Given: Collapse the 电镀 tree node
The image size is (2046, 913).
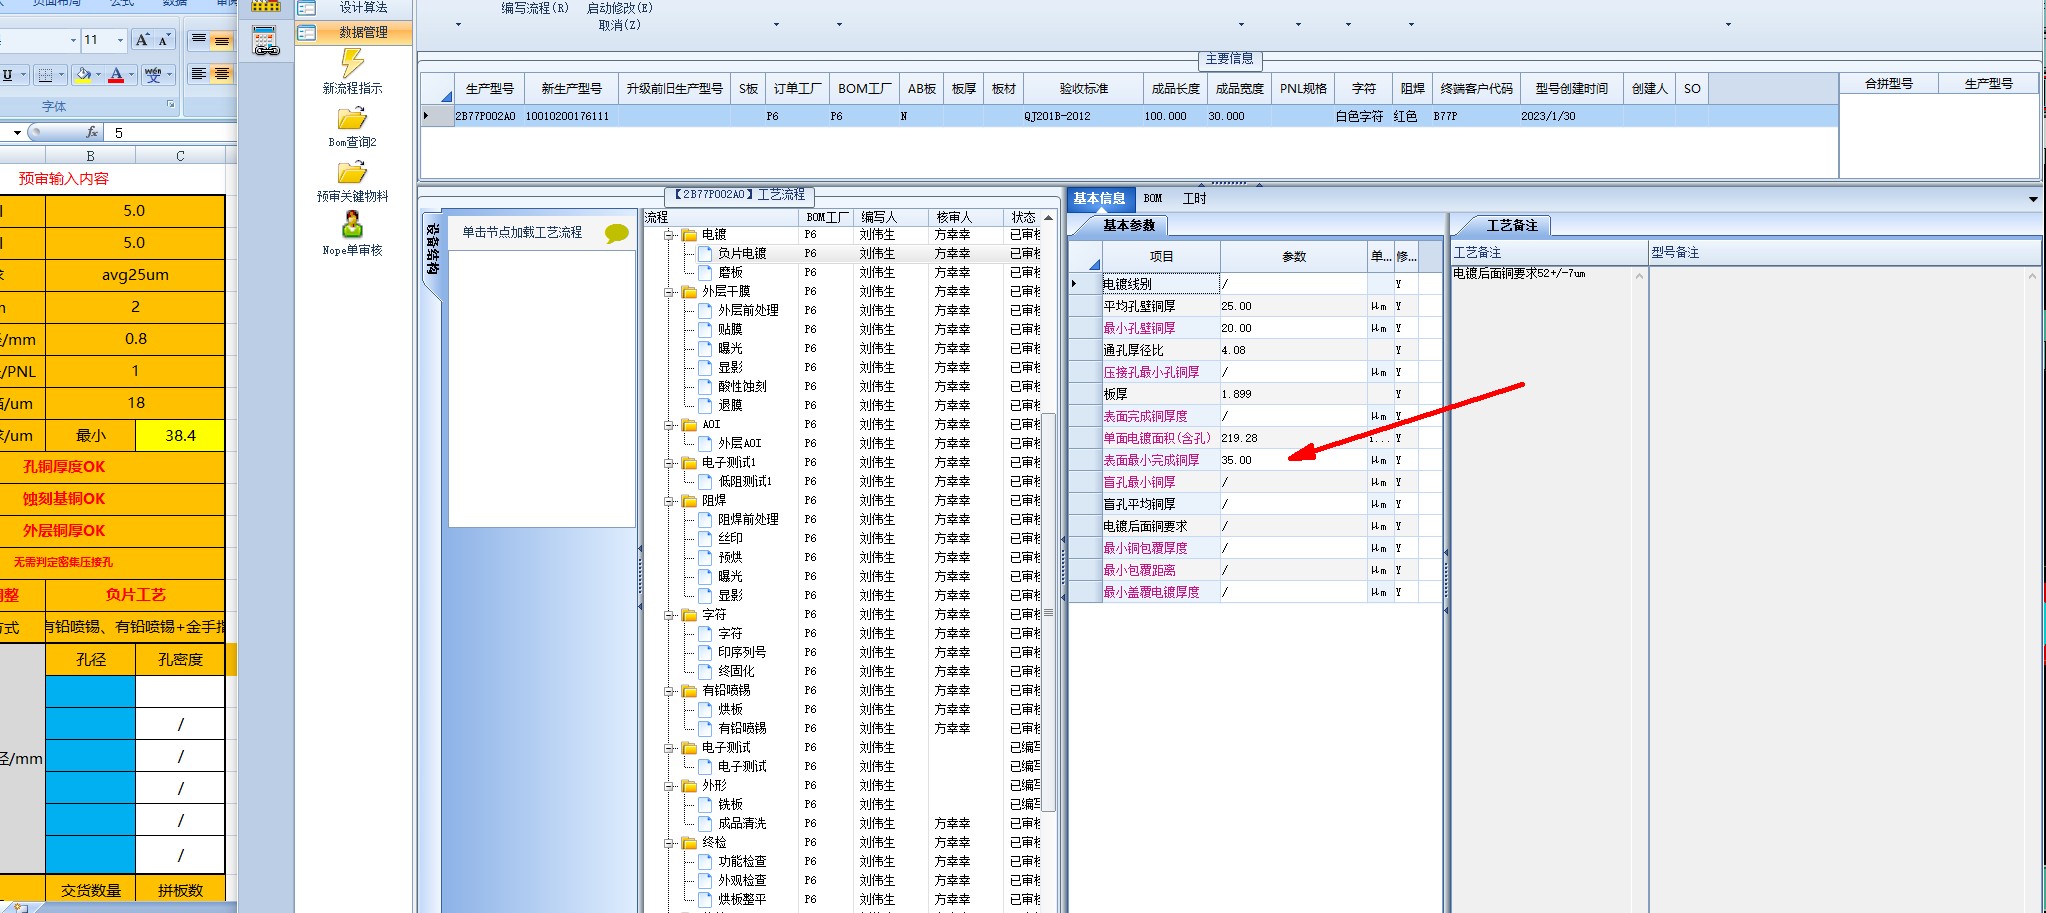Looking at the screenshot, I should coord(669,235).
